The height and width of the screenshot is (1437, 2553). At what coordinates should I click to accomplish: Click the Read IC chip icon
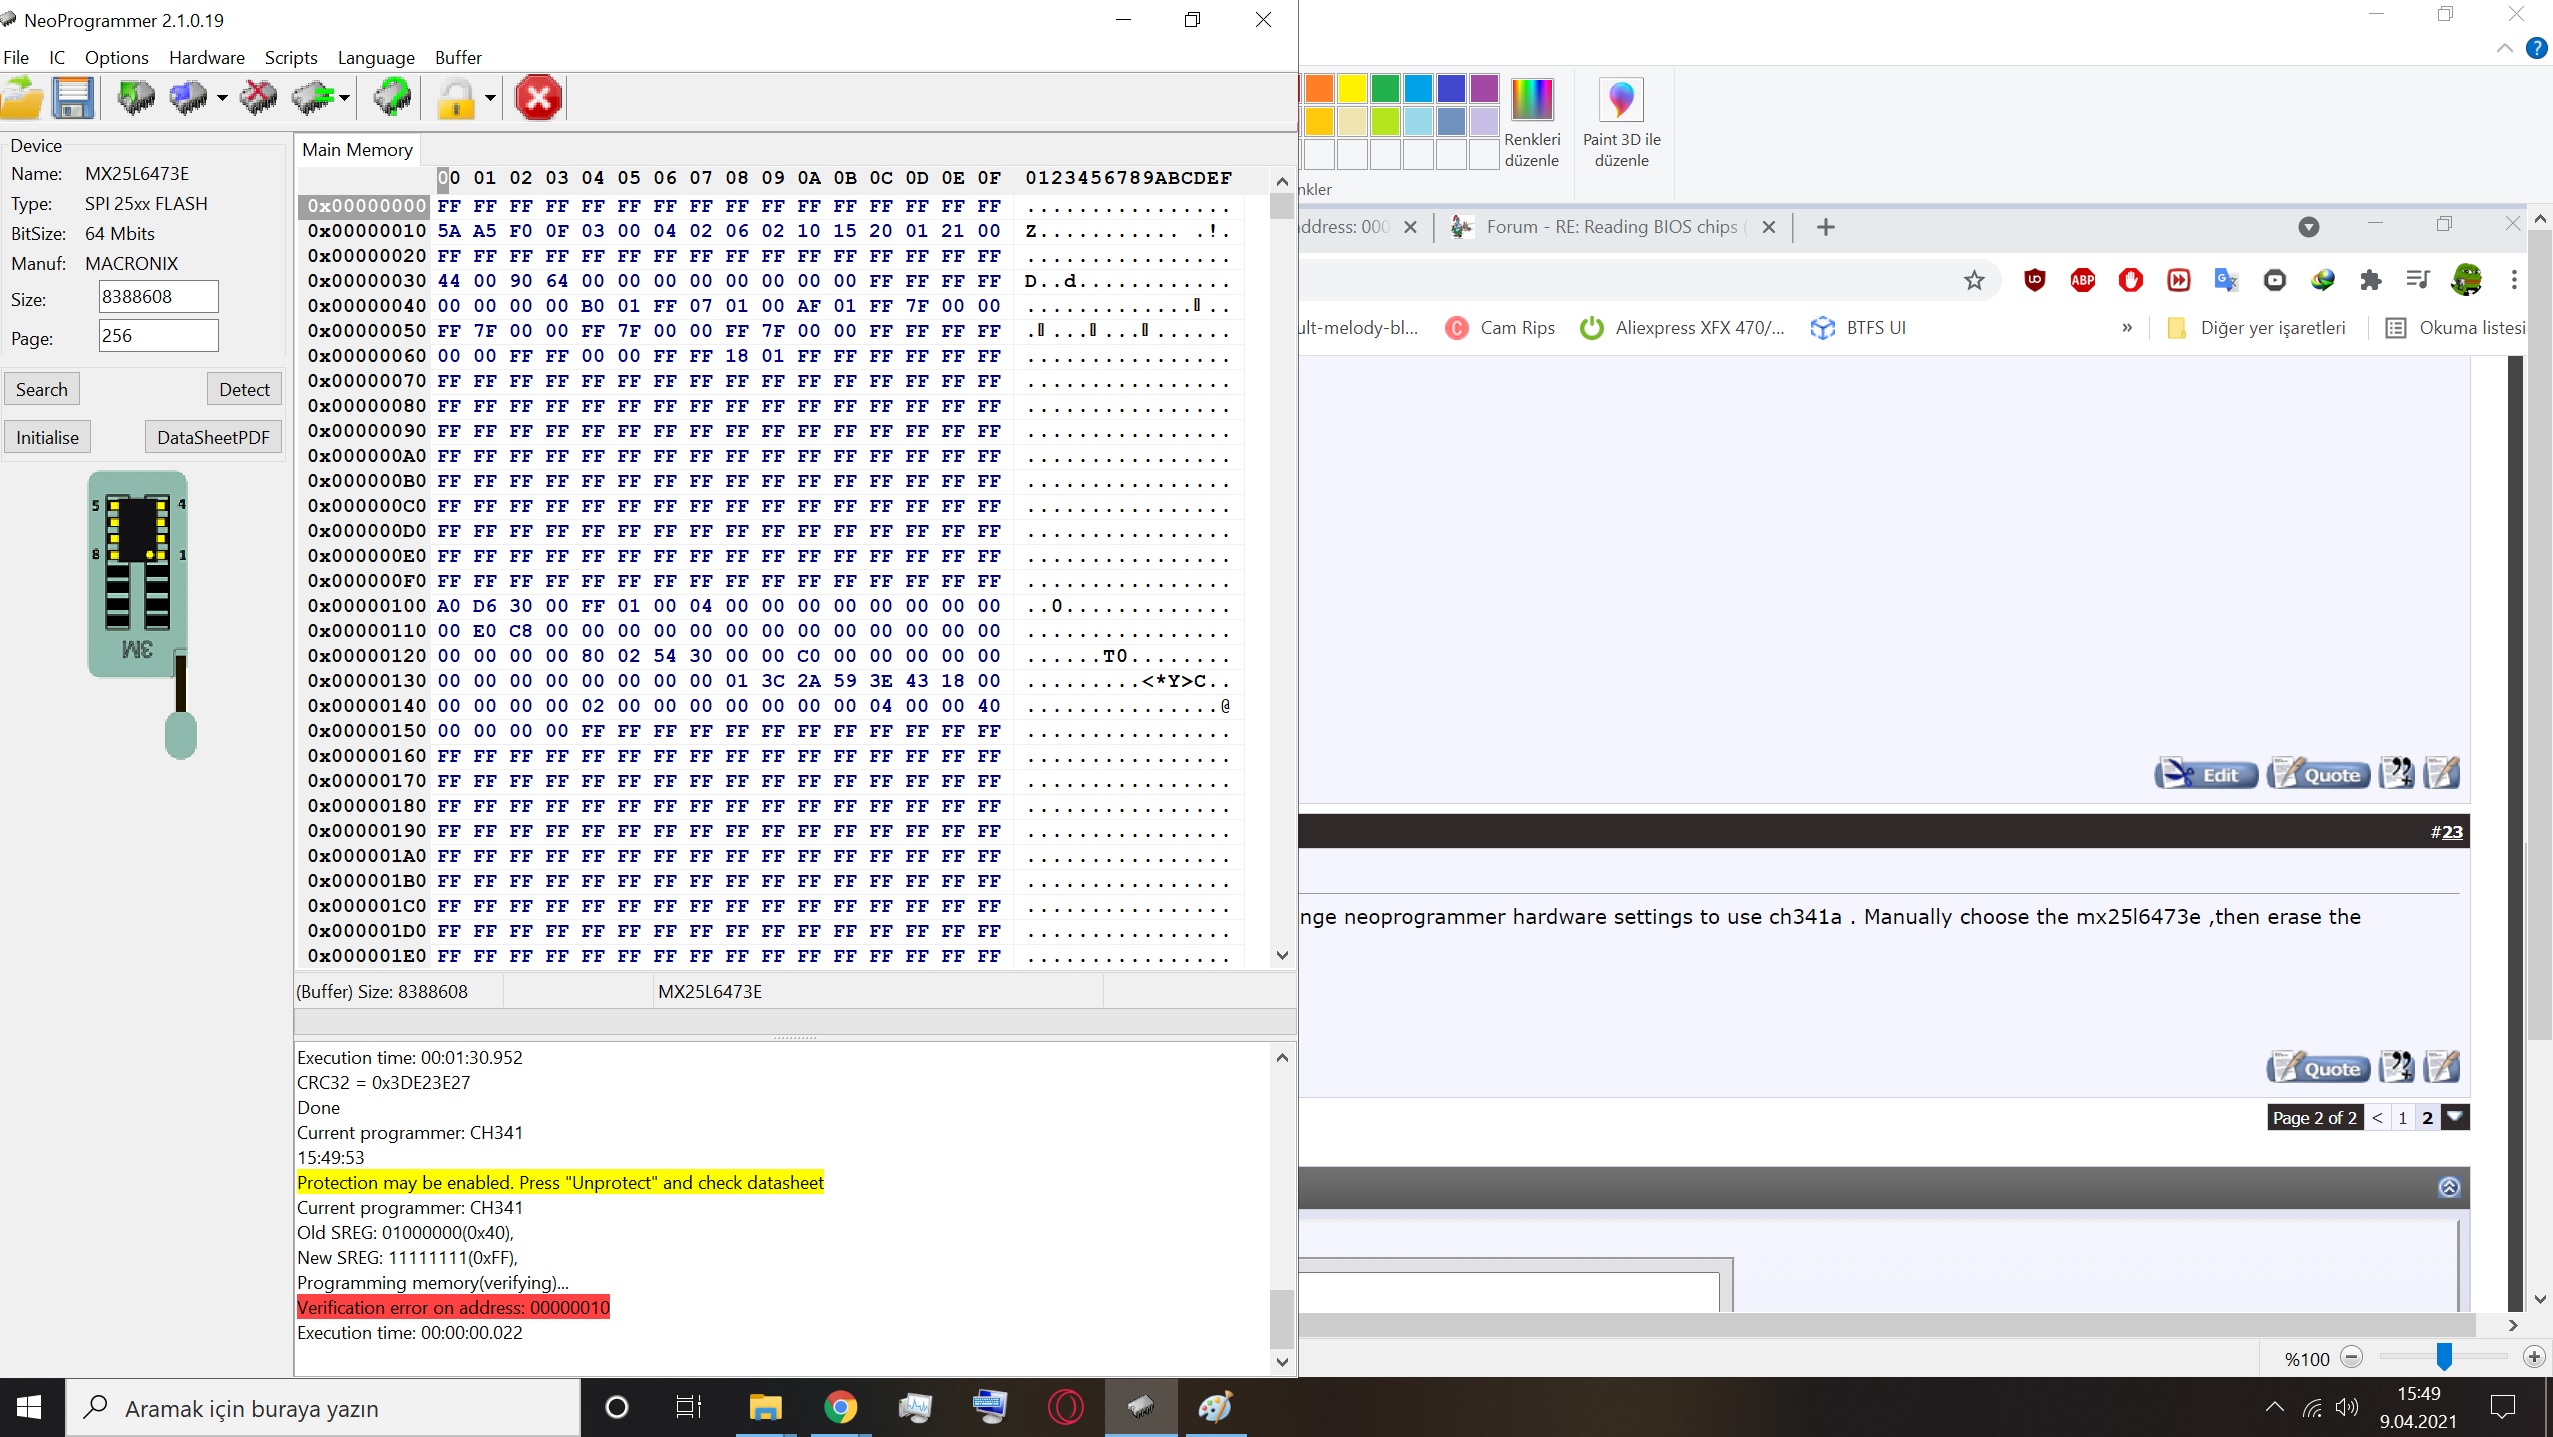(136, 98)
